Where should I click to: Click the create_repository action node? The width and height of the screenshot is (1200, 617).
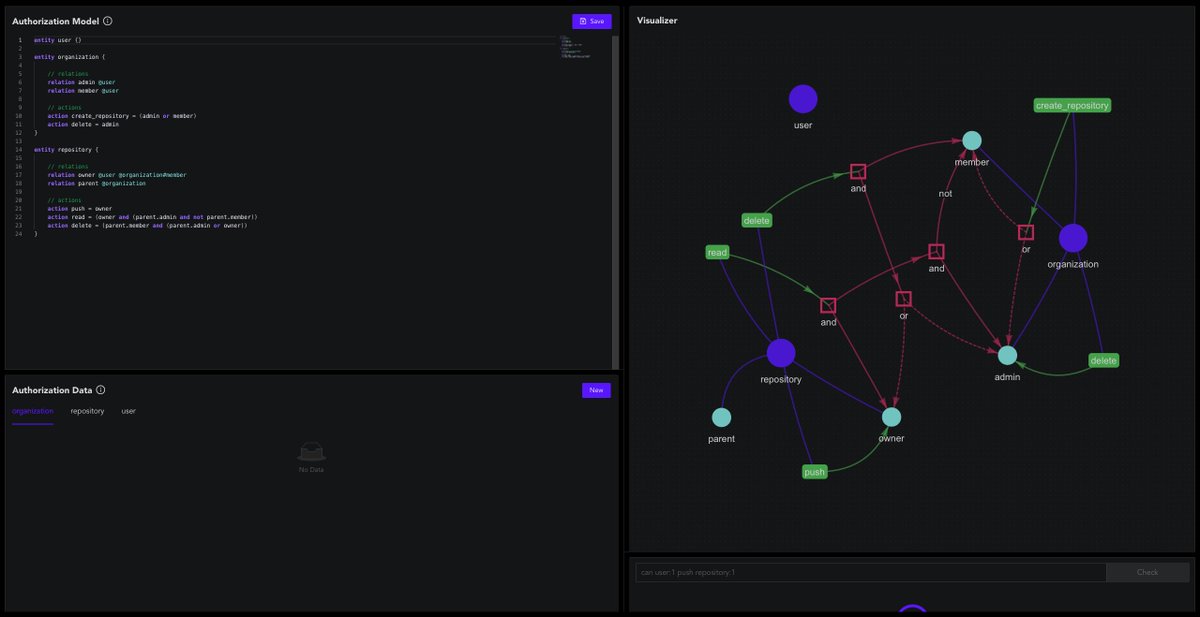click(x=1072, y=105)
